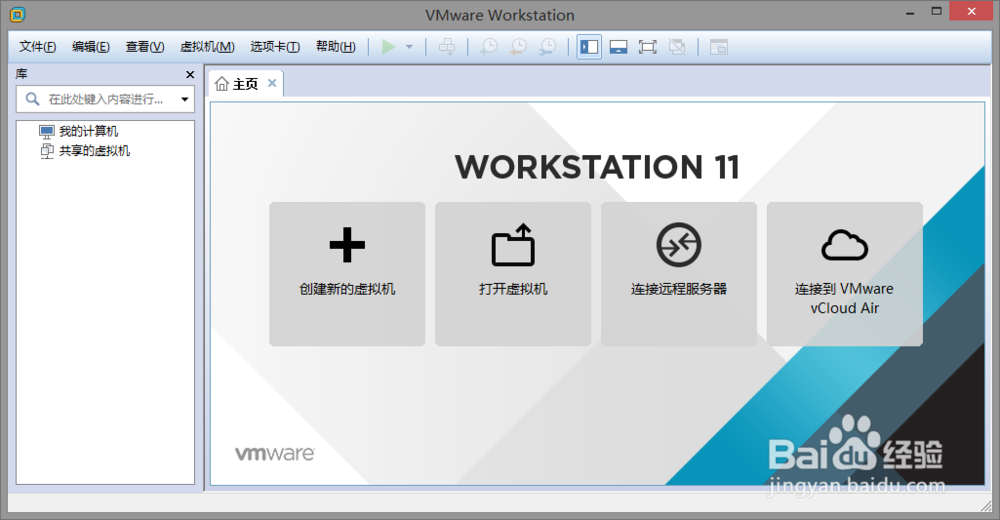This screenshot has height=520, width=1000.
Task: Open the 编辑(E) menu
Action: (x=91, y=47)
